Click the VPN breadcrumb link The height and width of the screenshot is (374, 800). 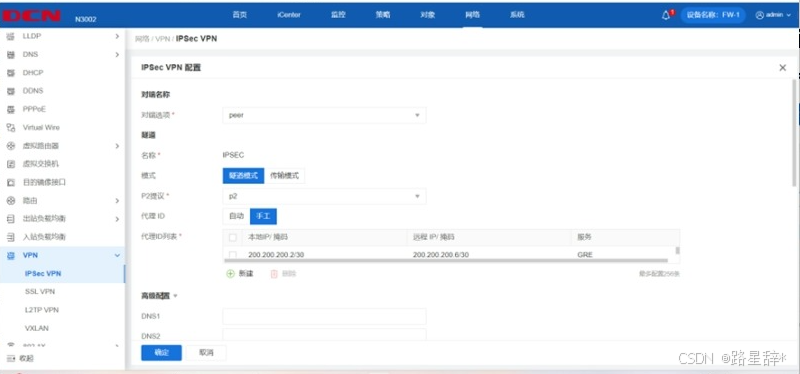pos(162,39)
